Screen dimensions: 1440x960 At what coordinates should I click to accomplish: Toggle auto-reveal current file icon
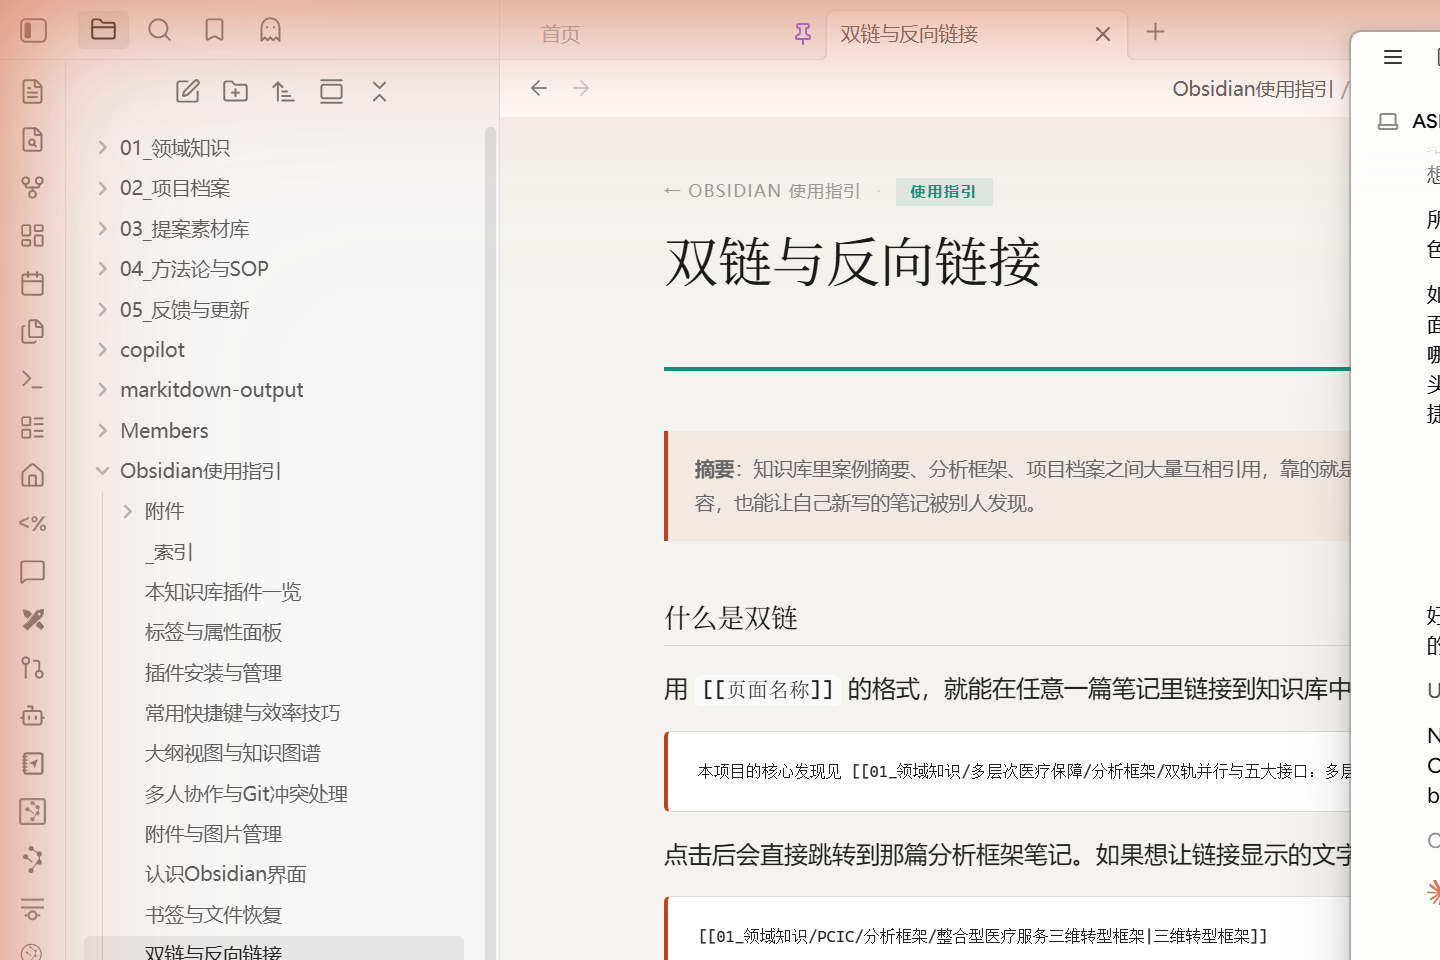point(331,92)
